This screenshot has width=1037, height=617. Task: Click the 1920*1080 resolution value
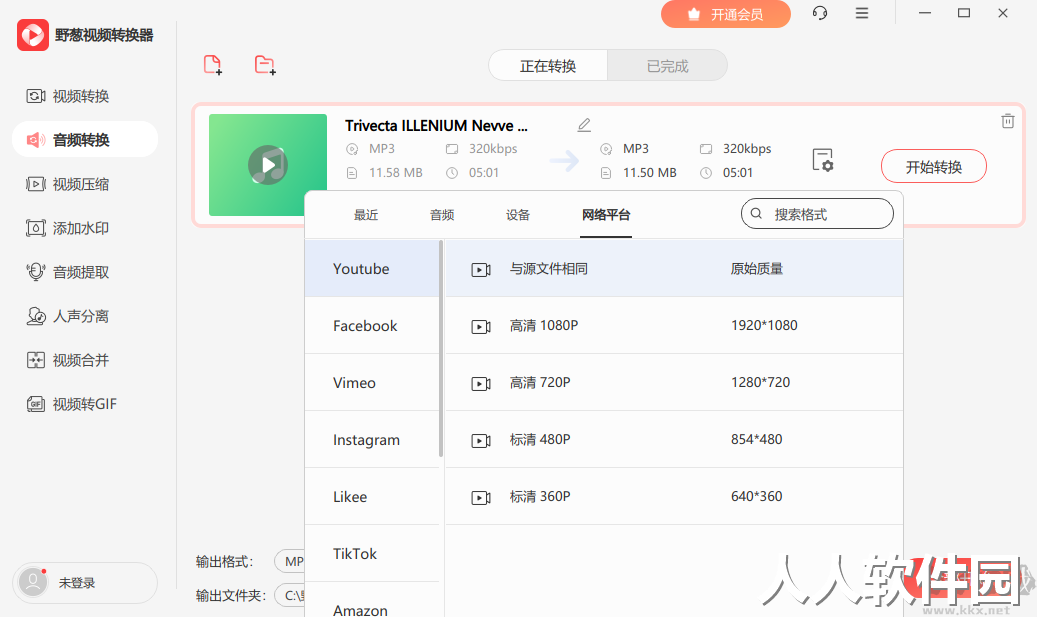(764, 325)
